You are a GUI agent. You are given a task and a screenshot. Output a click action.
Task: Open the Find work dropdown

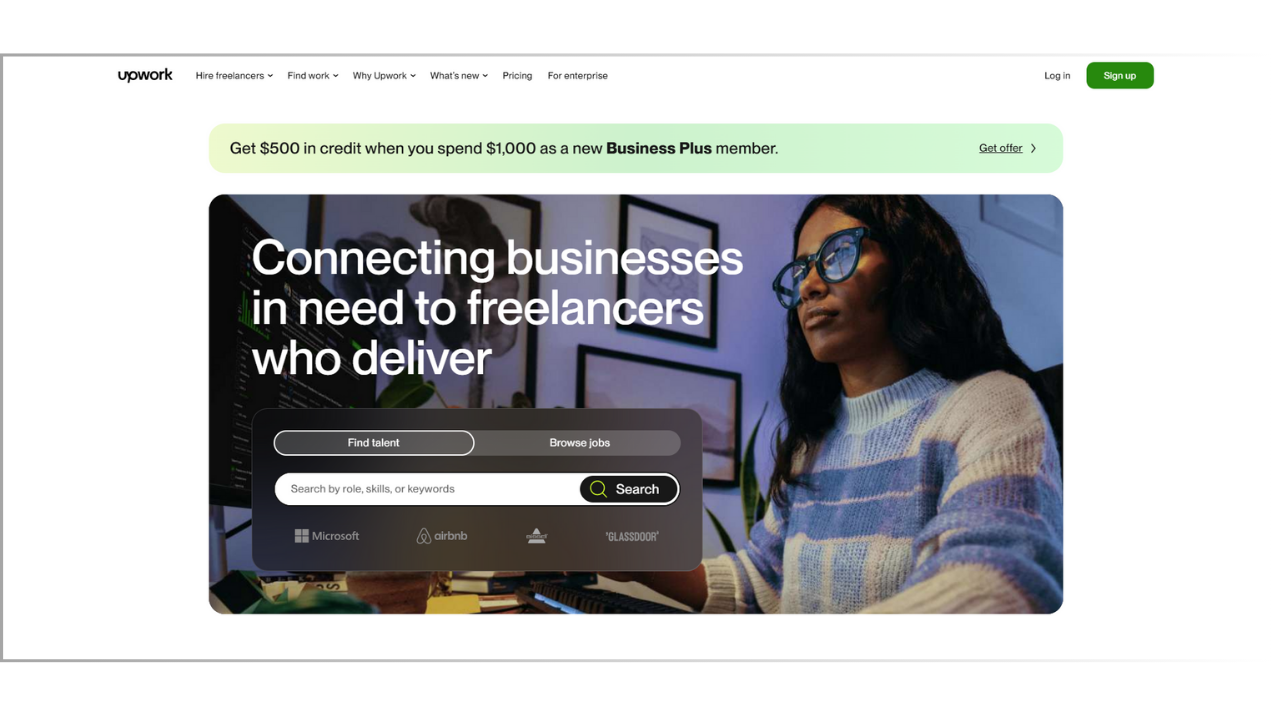tap(313, 76)
